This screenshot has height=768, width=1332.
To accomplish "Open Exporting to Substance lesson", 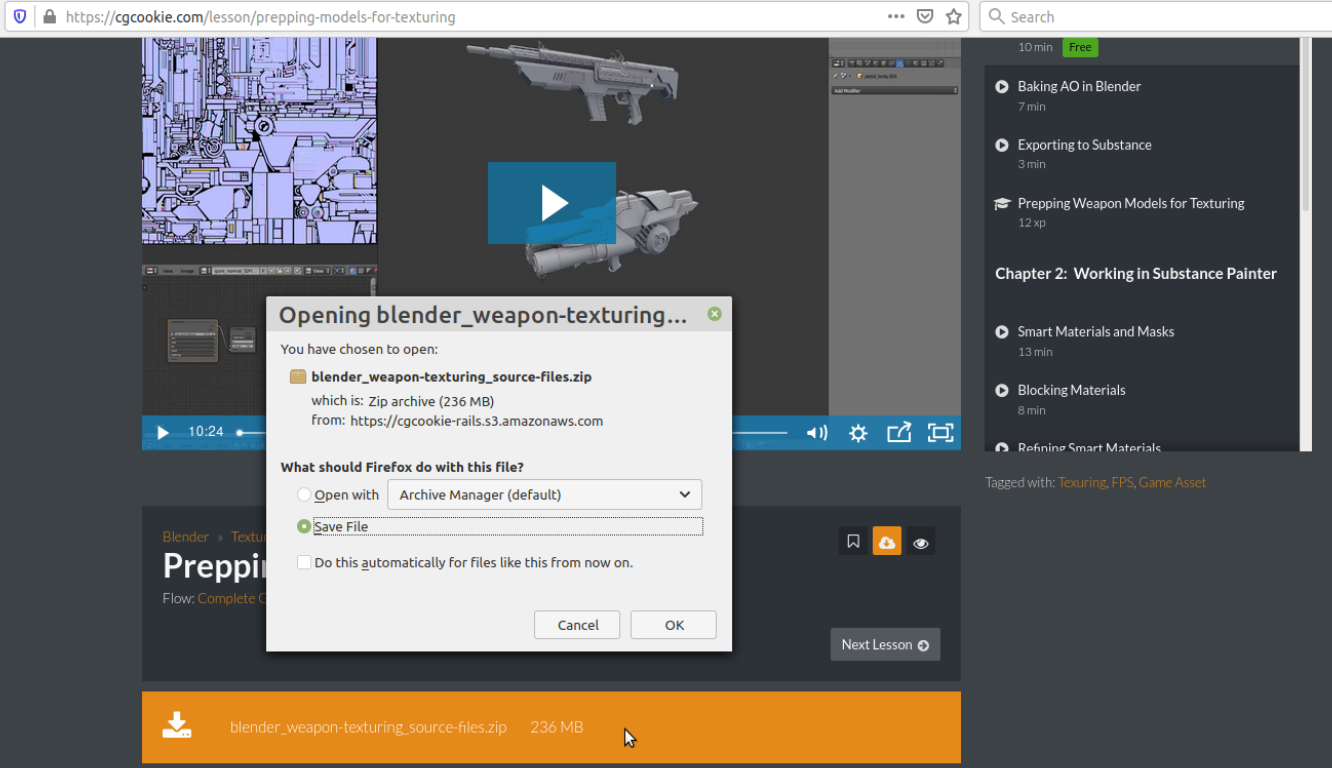I will (x=1084, y=145).
